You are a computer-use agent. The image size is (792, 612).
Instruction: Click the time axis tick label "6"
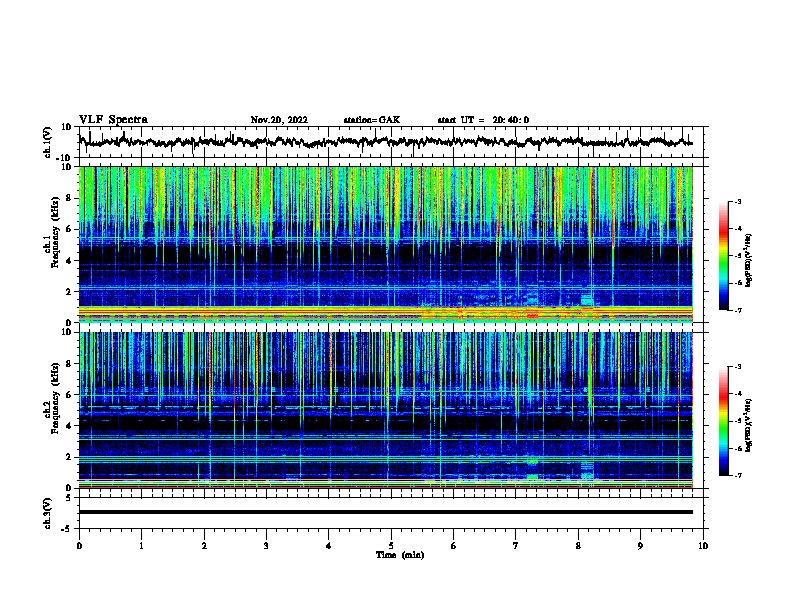(x=454, y=546)
